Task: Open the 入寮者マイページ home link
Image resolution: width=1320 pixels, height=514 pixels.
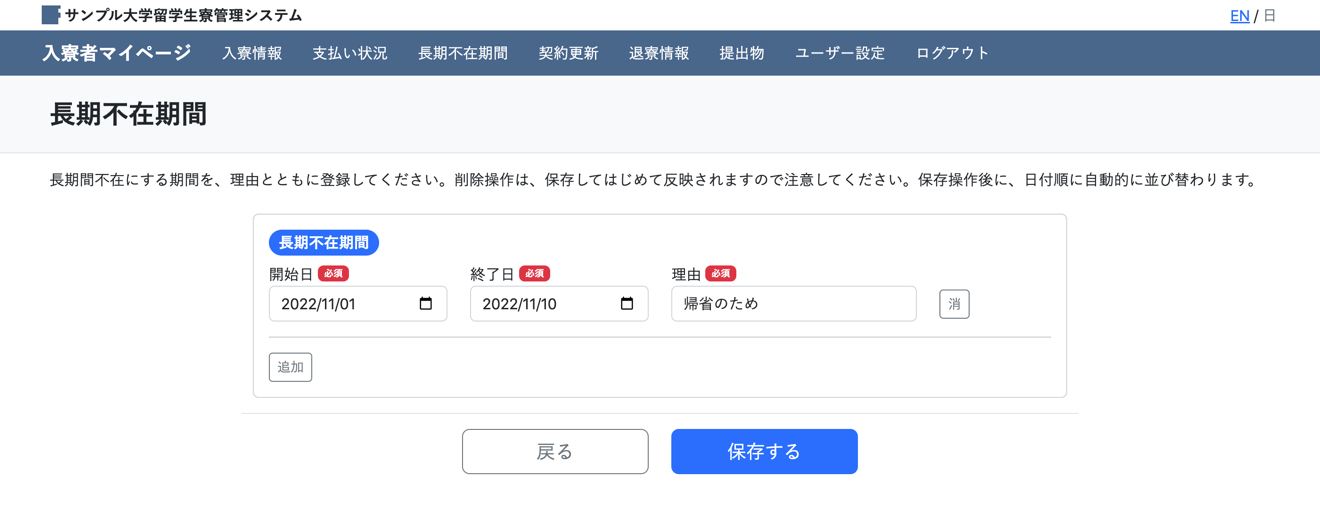Action: coord(117,53)
